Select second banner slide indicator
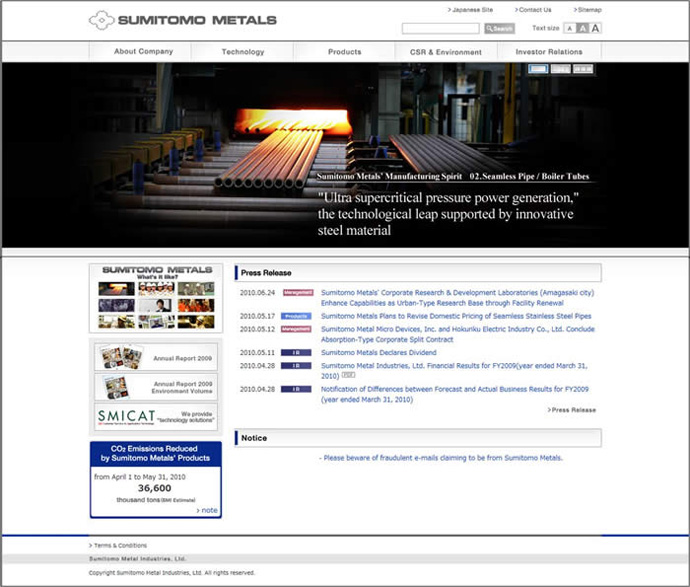690x587 pixels. [561, 69]
